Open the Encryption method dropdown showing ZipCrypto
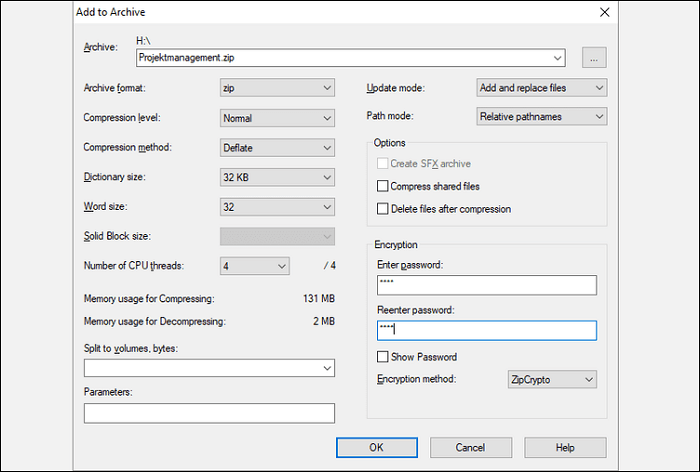The width and height of the screenshot is (700, 472). coord(552,380)
